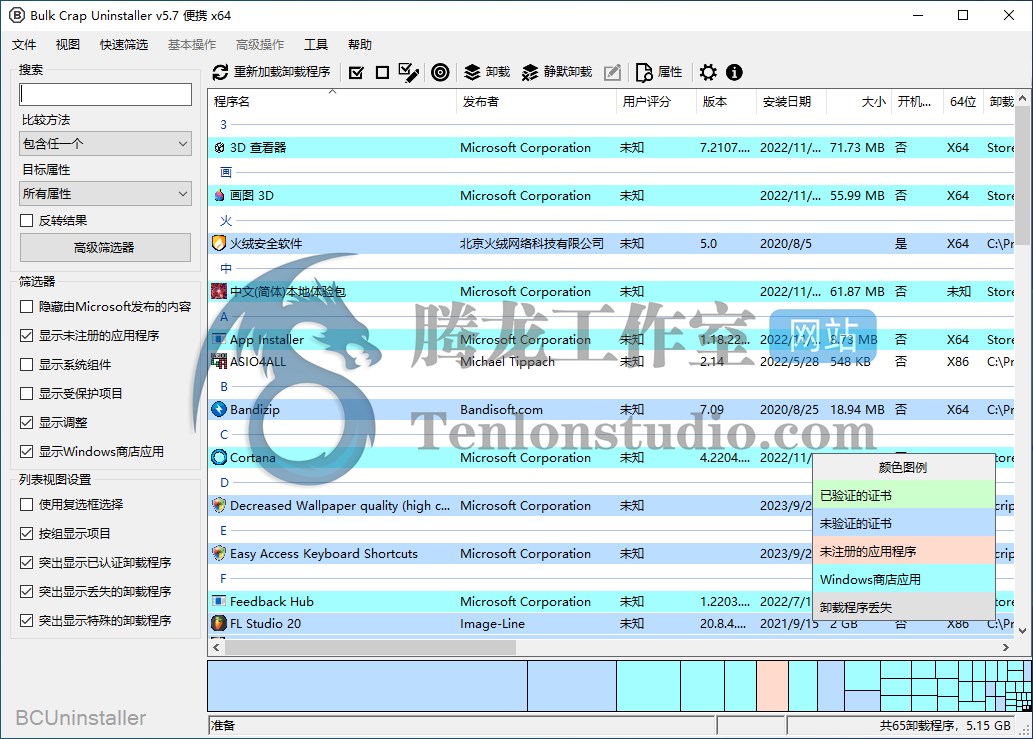Collapse the B group header
The height and width of the screenshot is (739, 1033).
(224, 387)
